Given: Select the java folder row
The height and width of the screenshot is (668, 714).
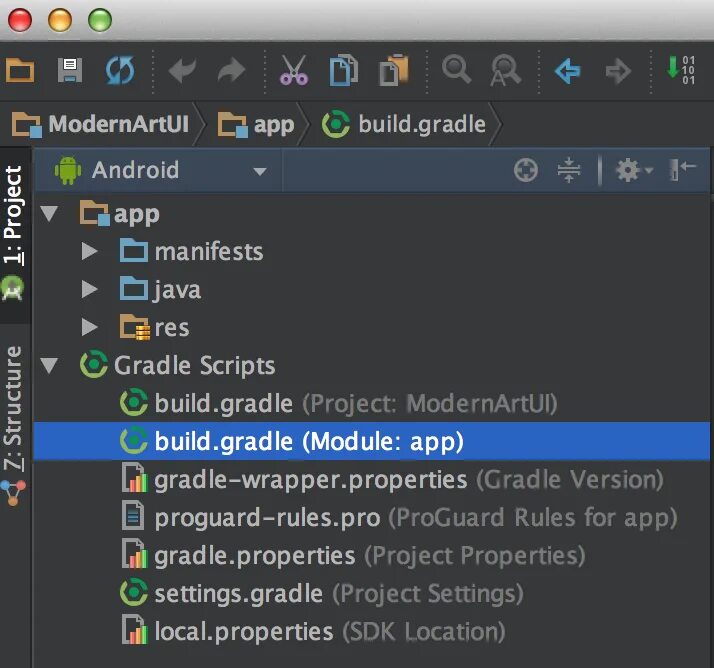Looking at the screenshot, I should pos(372,289).
